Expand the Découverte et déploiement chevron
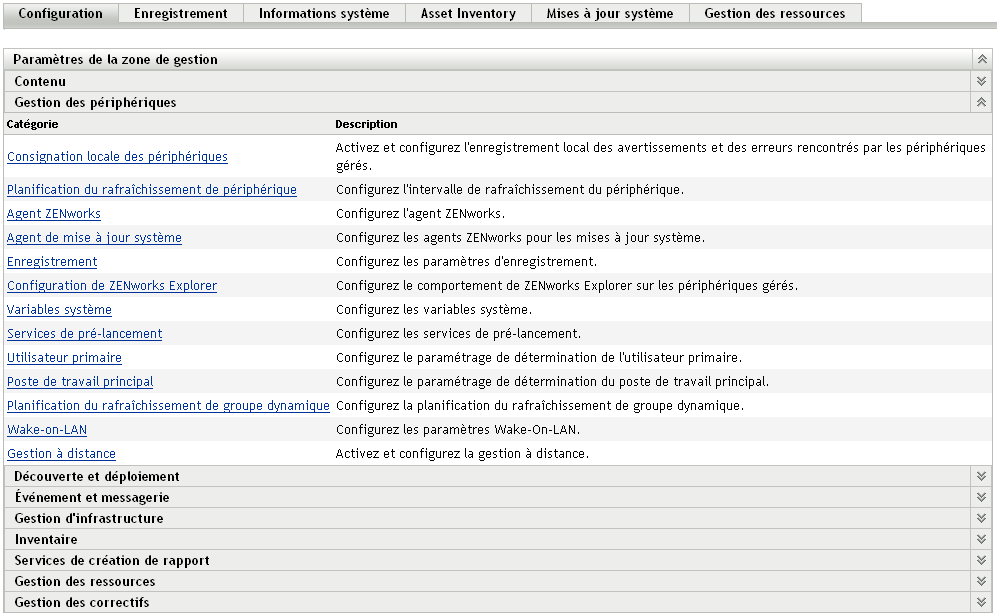The width and height of the screenshot is (997, 616). 981,477
